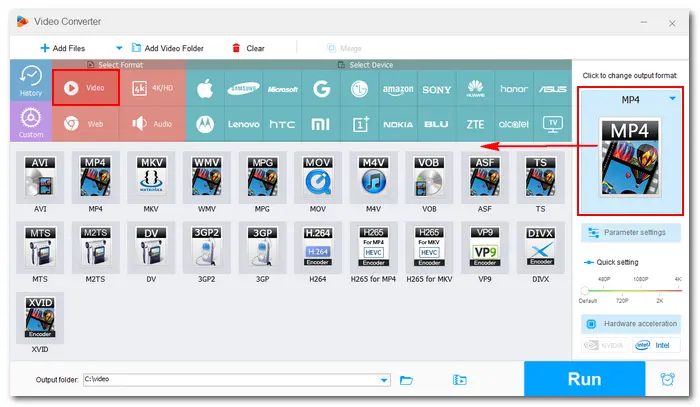This screenshot has height=407, width=700.
Task: Pick the H264 encoder format
Action: click(x=318, y=248)
